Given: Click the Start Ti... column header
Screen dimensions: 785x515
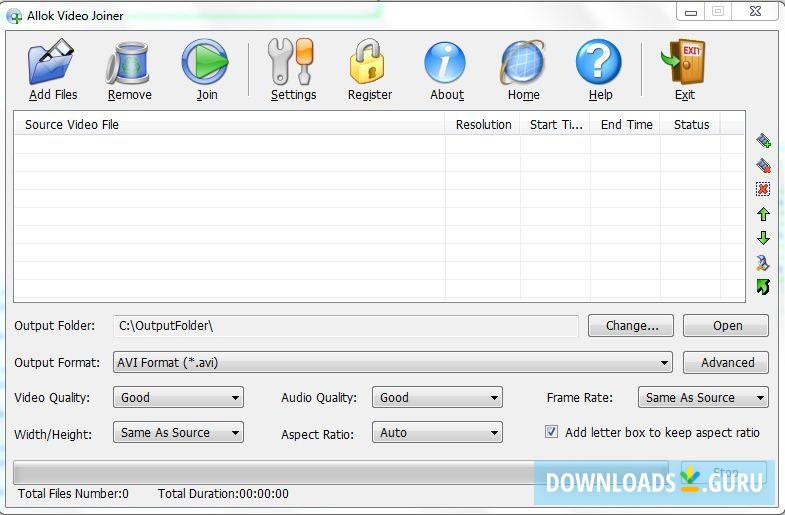Looking at the screenshot, I should coord(555,125).
